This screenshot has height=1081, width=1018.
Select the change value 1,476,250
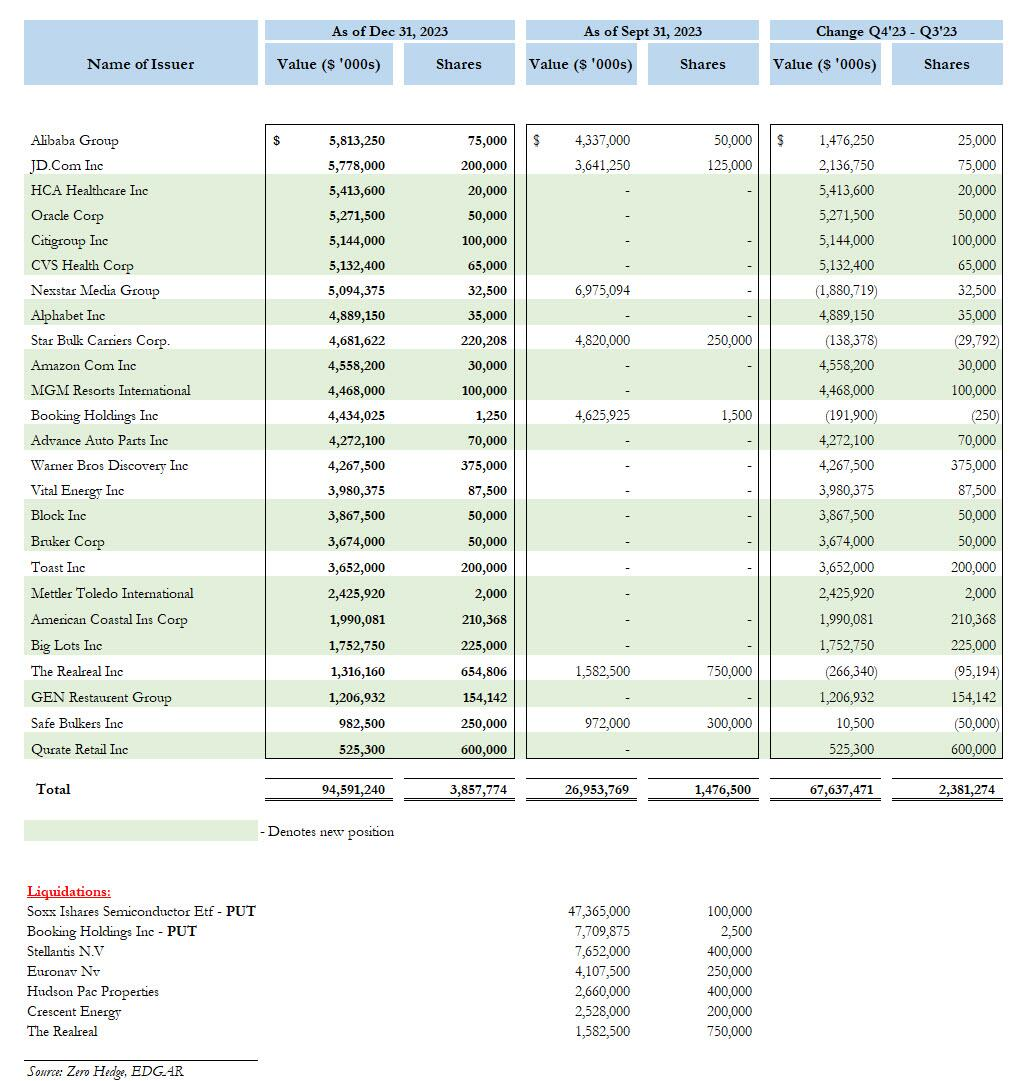[846, 141]
